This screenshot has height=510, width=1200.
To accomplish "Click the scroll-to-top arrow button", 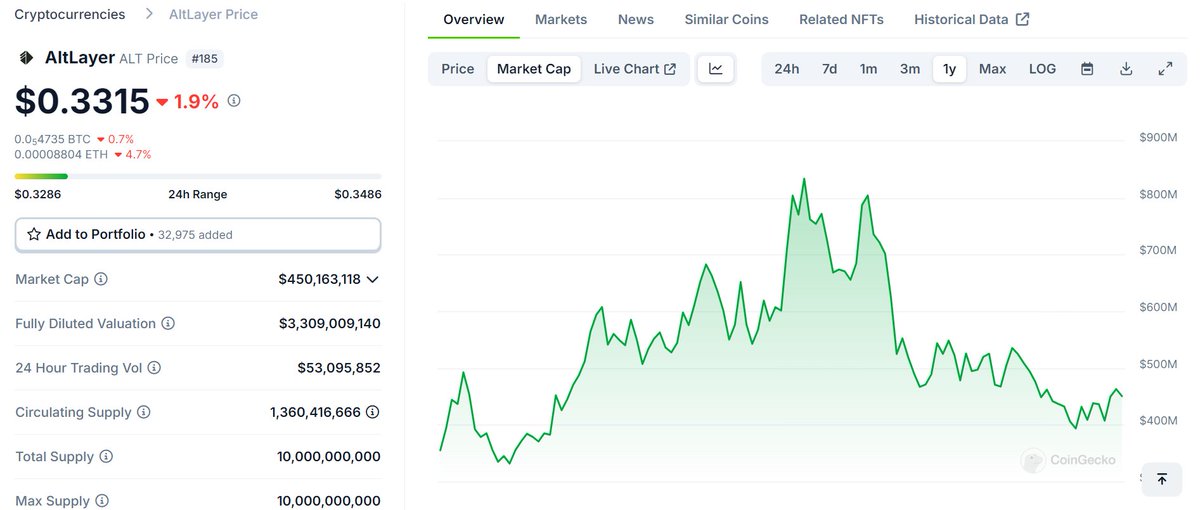I will (x=1161, y=480).
